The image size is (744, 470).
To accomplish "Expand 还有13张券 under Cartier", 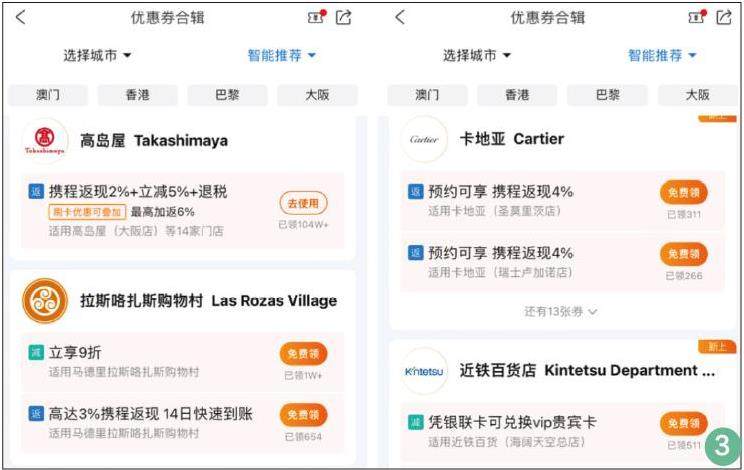I will click(x=560, y=312).
